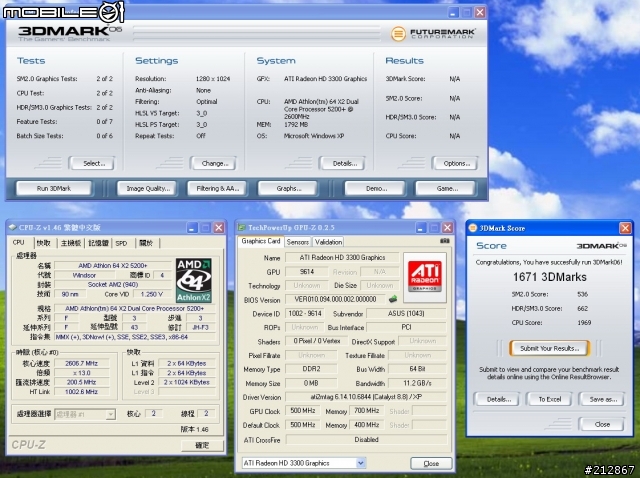The height and width of the screenshot is (478, 640).
Task: Click the ATI Radeon Graphics logo
Action: point(425,277)
